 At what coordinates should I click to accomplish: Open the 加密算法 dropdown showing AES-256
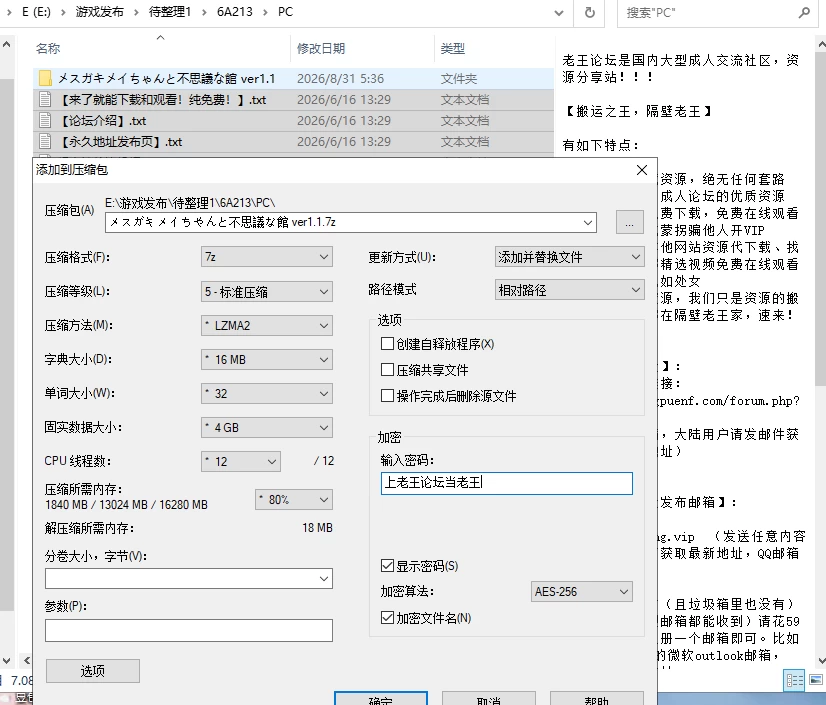pyautogui.click(x=582, y=592)
